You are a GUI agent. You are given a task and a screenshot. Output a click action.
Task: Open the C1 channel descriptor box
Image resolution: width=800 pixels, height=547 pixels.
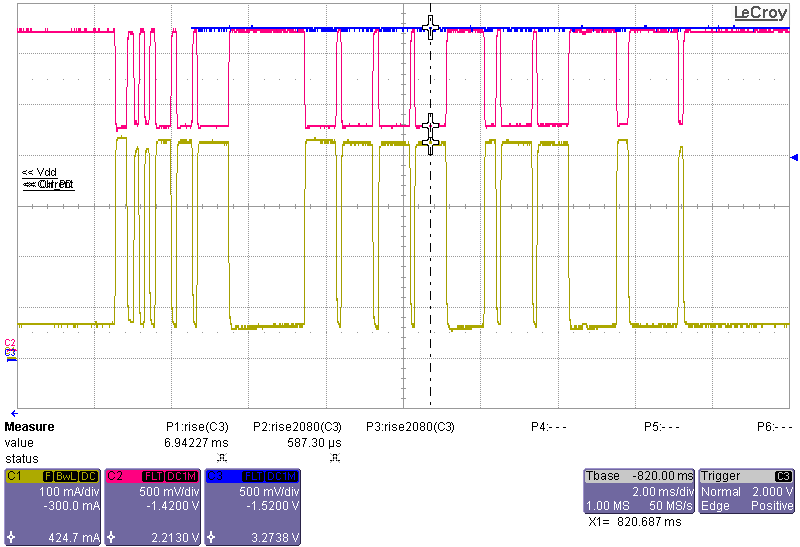(x=52, y=506)
